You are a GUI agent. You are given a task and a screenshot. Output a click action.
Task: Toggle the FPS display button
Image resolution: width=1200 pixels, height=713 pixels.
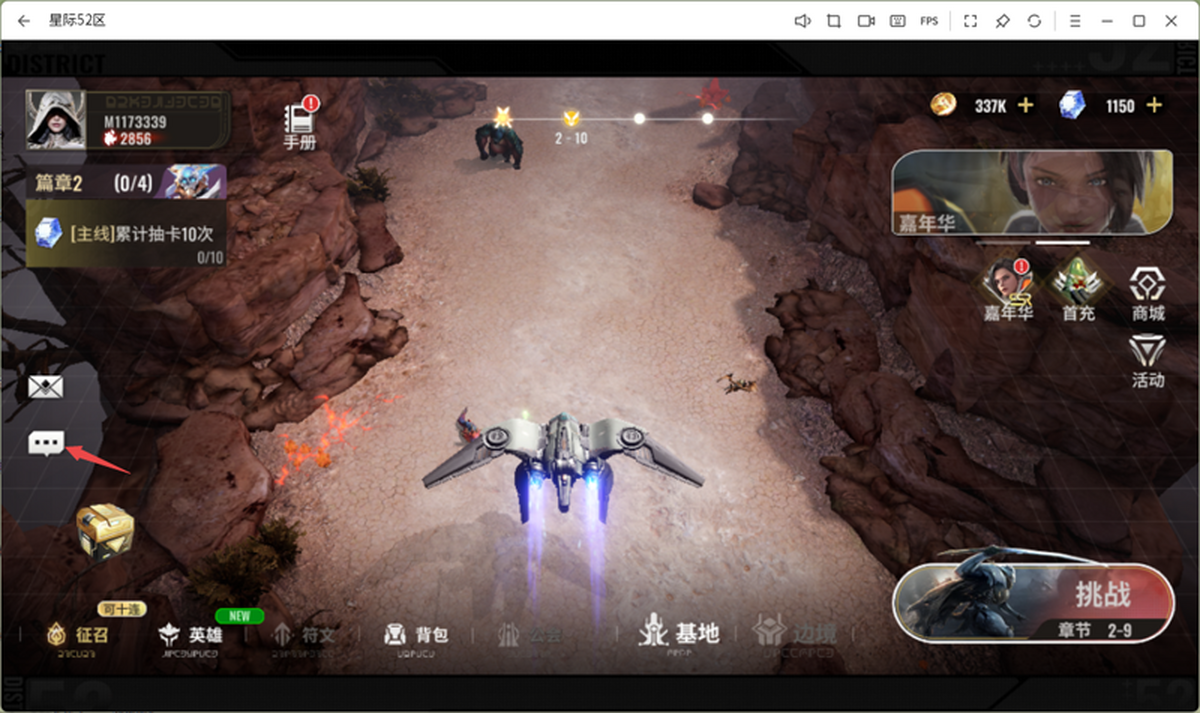[x=929, y=21]
